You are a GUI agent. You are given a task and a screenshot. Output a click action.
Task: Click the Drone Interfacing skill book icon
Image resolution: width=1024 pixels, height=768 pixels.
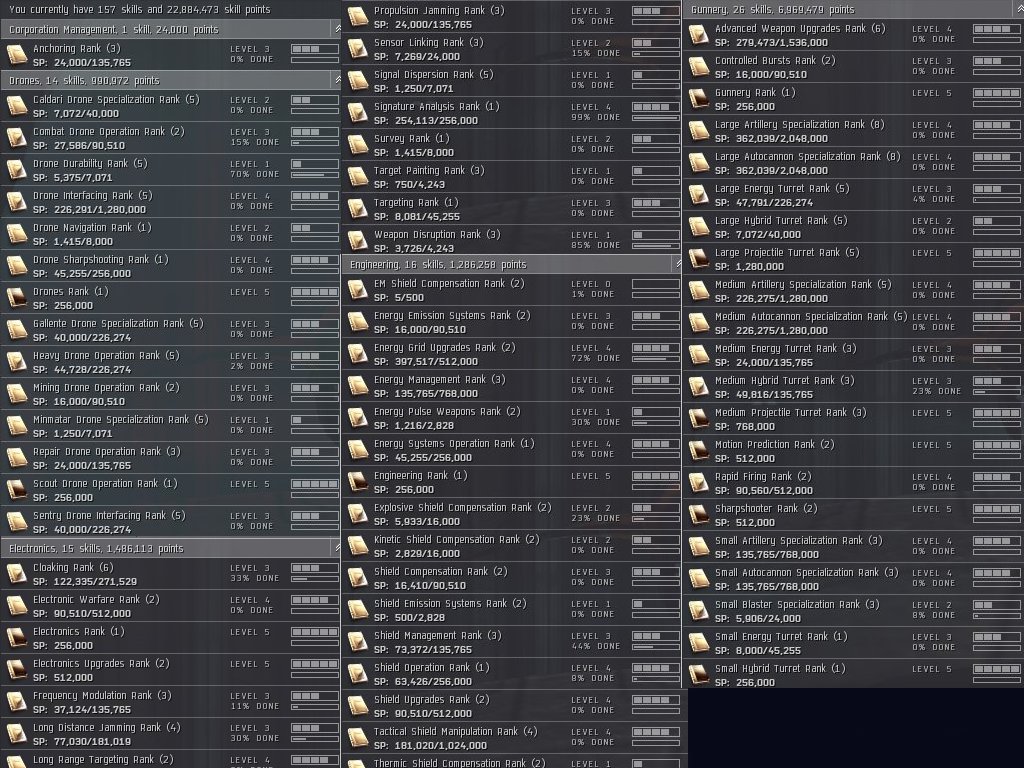point(16,202)
